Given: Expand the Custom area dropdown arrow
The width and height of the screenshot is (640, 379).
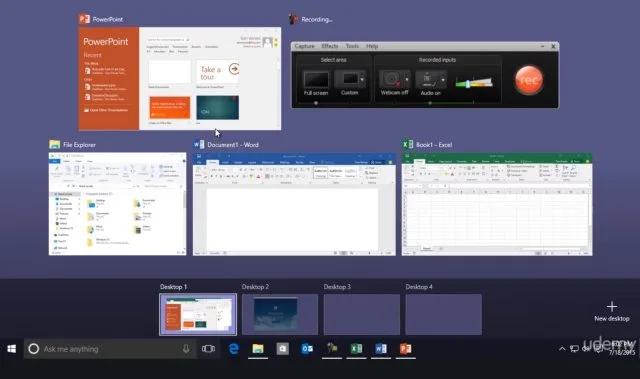Looking at the screenshot, I should tap(362, 79).
